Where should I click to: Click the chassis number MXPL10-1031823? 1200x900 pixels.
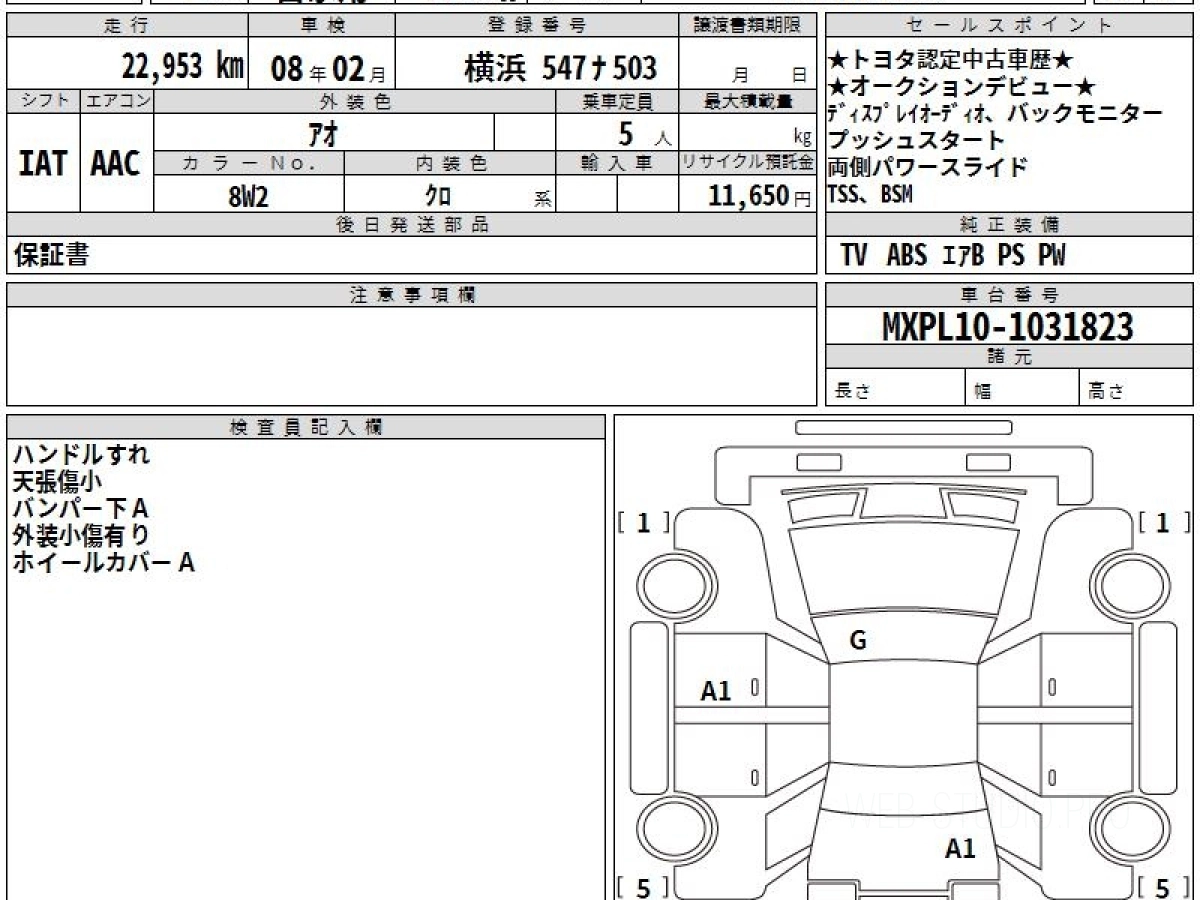[x=1007, y=326]
